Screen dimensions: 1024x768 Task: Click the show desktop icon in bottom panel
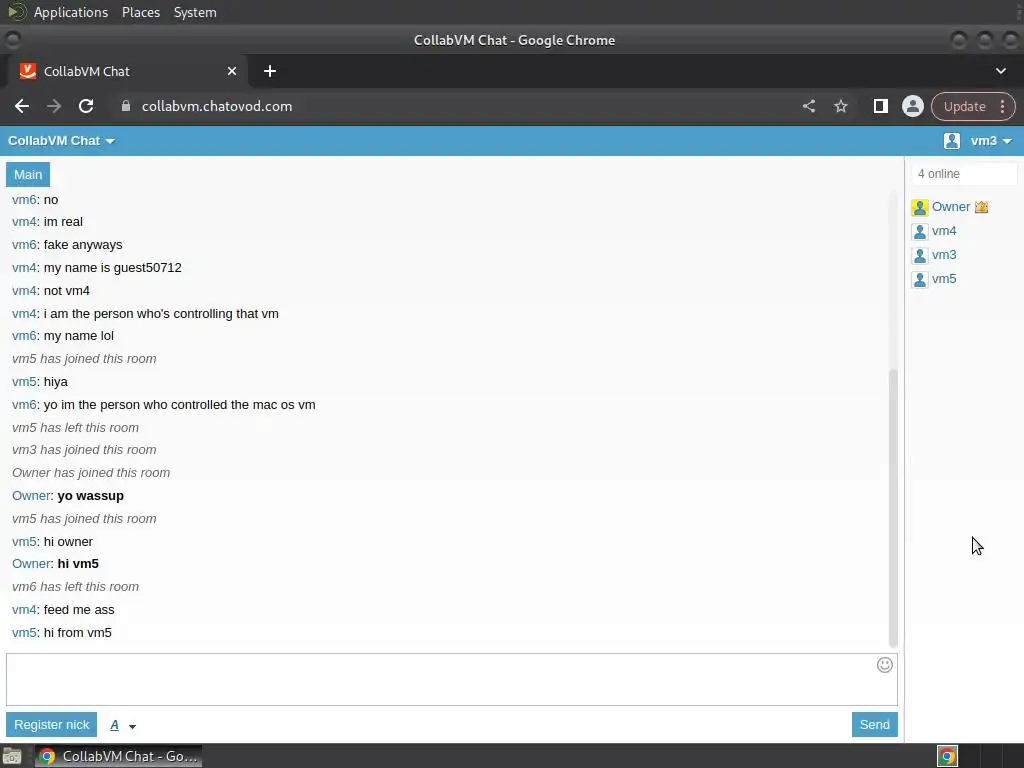(x=12, y=756)
